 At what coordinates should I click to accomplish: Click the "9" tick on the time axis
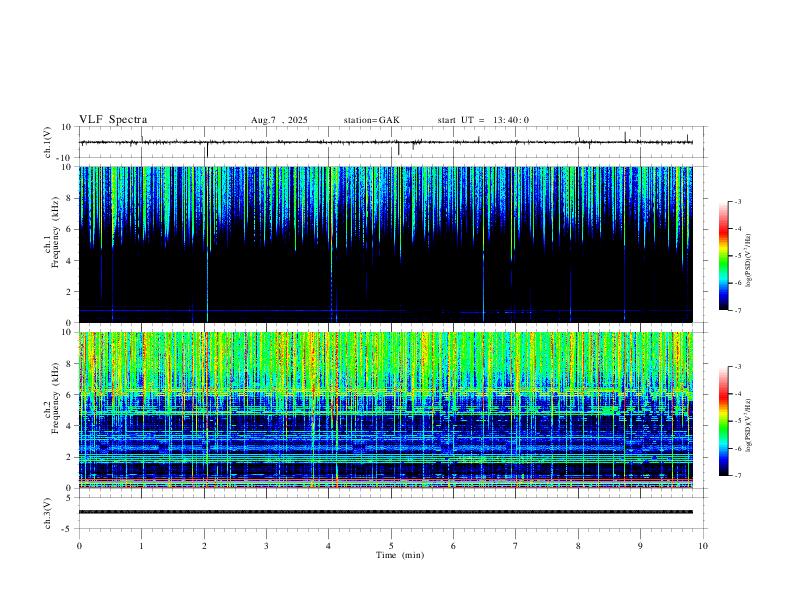[x=640, y=546]
